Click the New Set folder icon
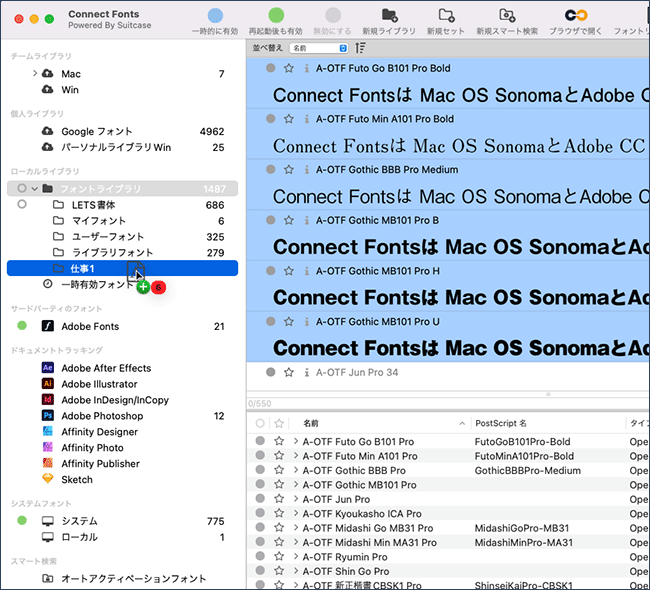The height and width of the screenshot is (590, 650). (447, 16)
